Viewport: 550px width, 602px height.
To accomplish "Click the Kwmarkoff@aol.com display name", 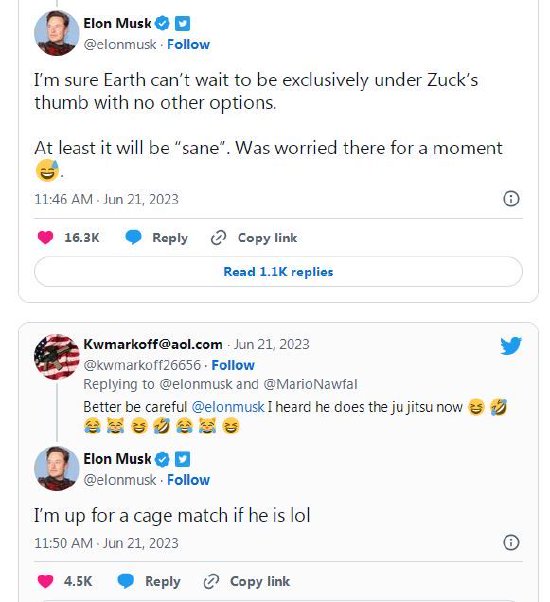I will point(153,344).
